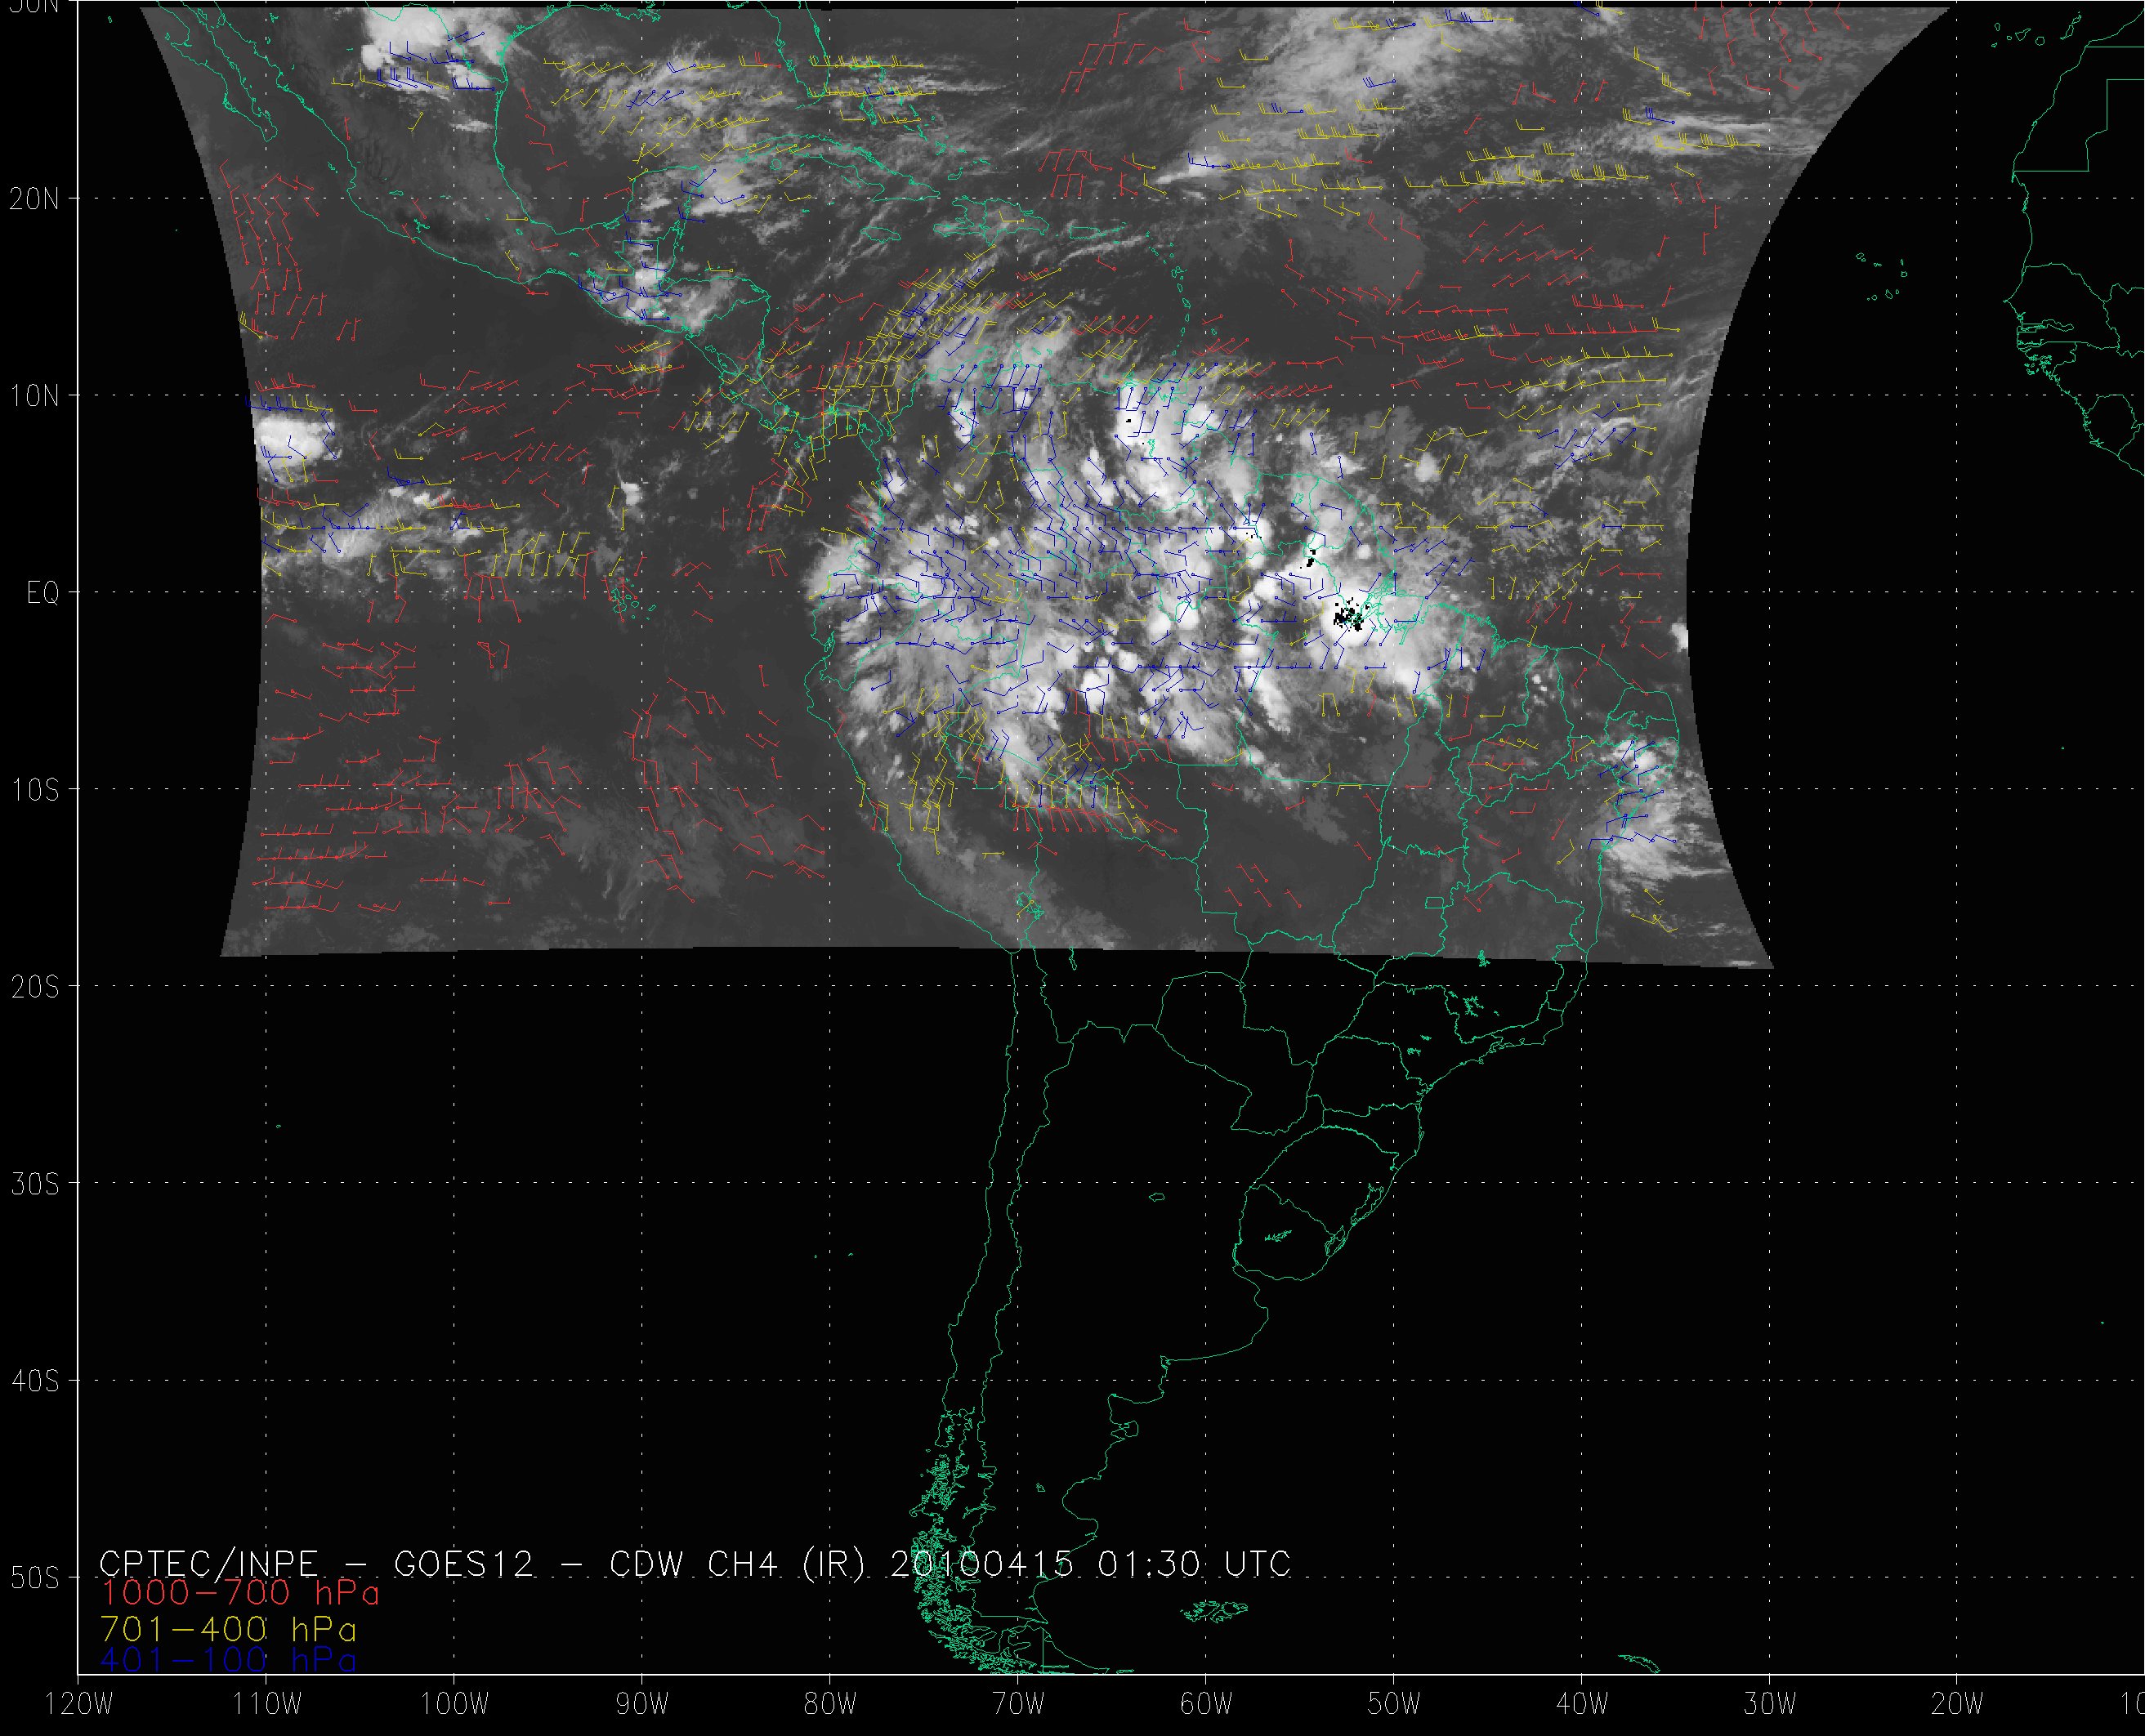The height and width of the screenshot is (1736, 2145).
Task: Click the 20N latitude axis label
Action: pos(34,199)
